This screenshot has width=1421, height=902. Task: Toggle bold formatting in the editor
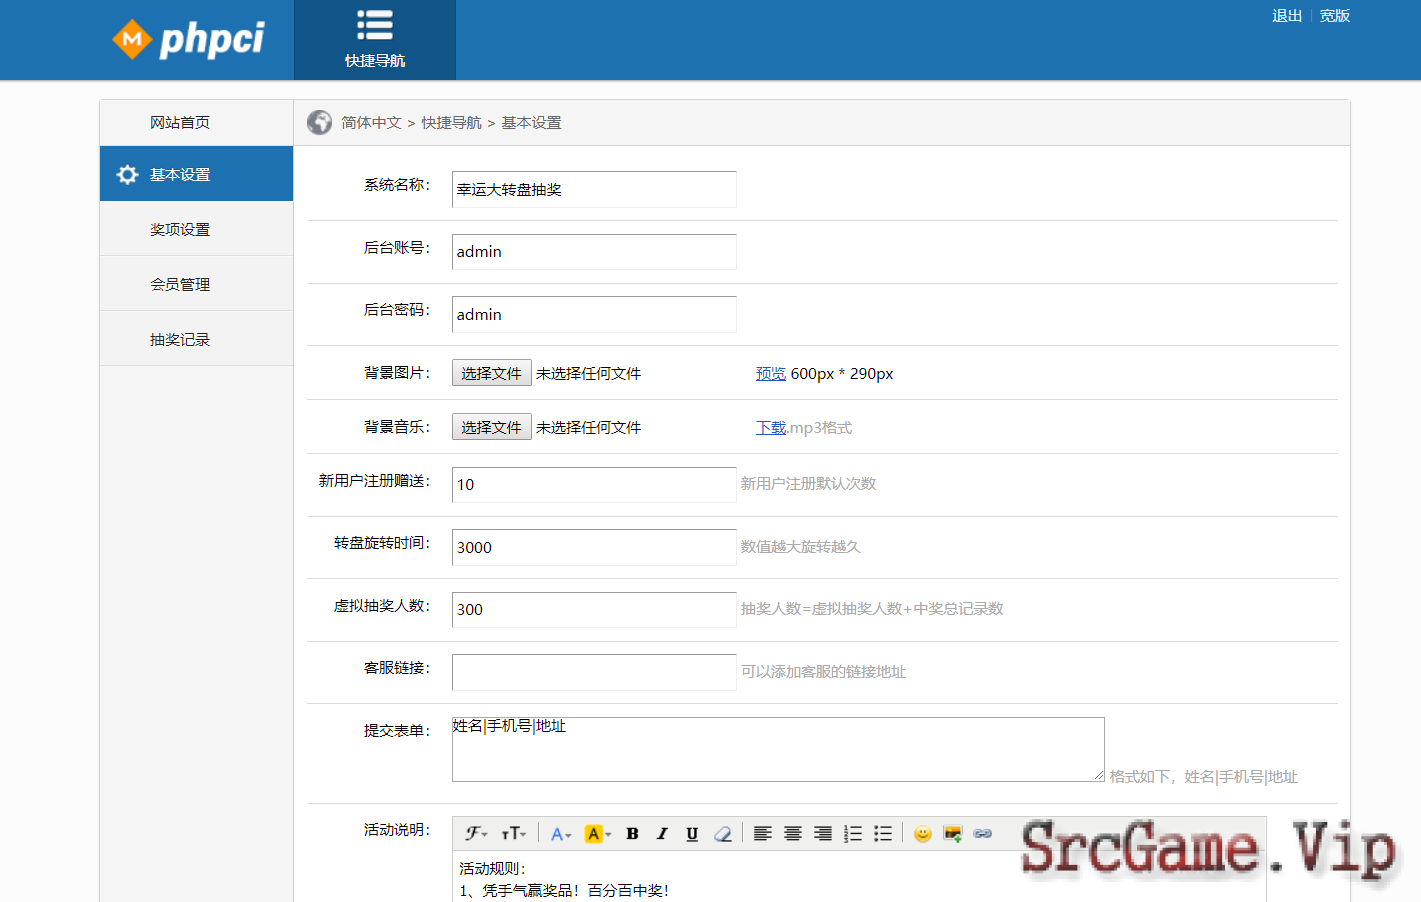(632, 834)
